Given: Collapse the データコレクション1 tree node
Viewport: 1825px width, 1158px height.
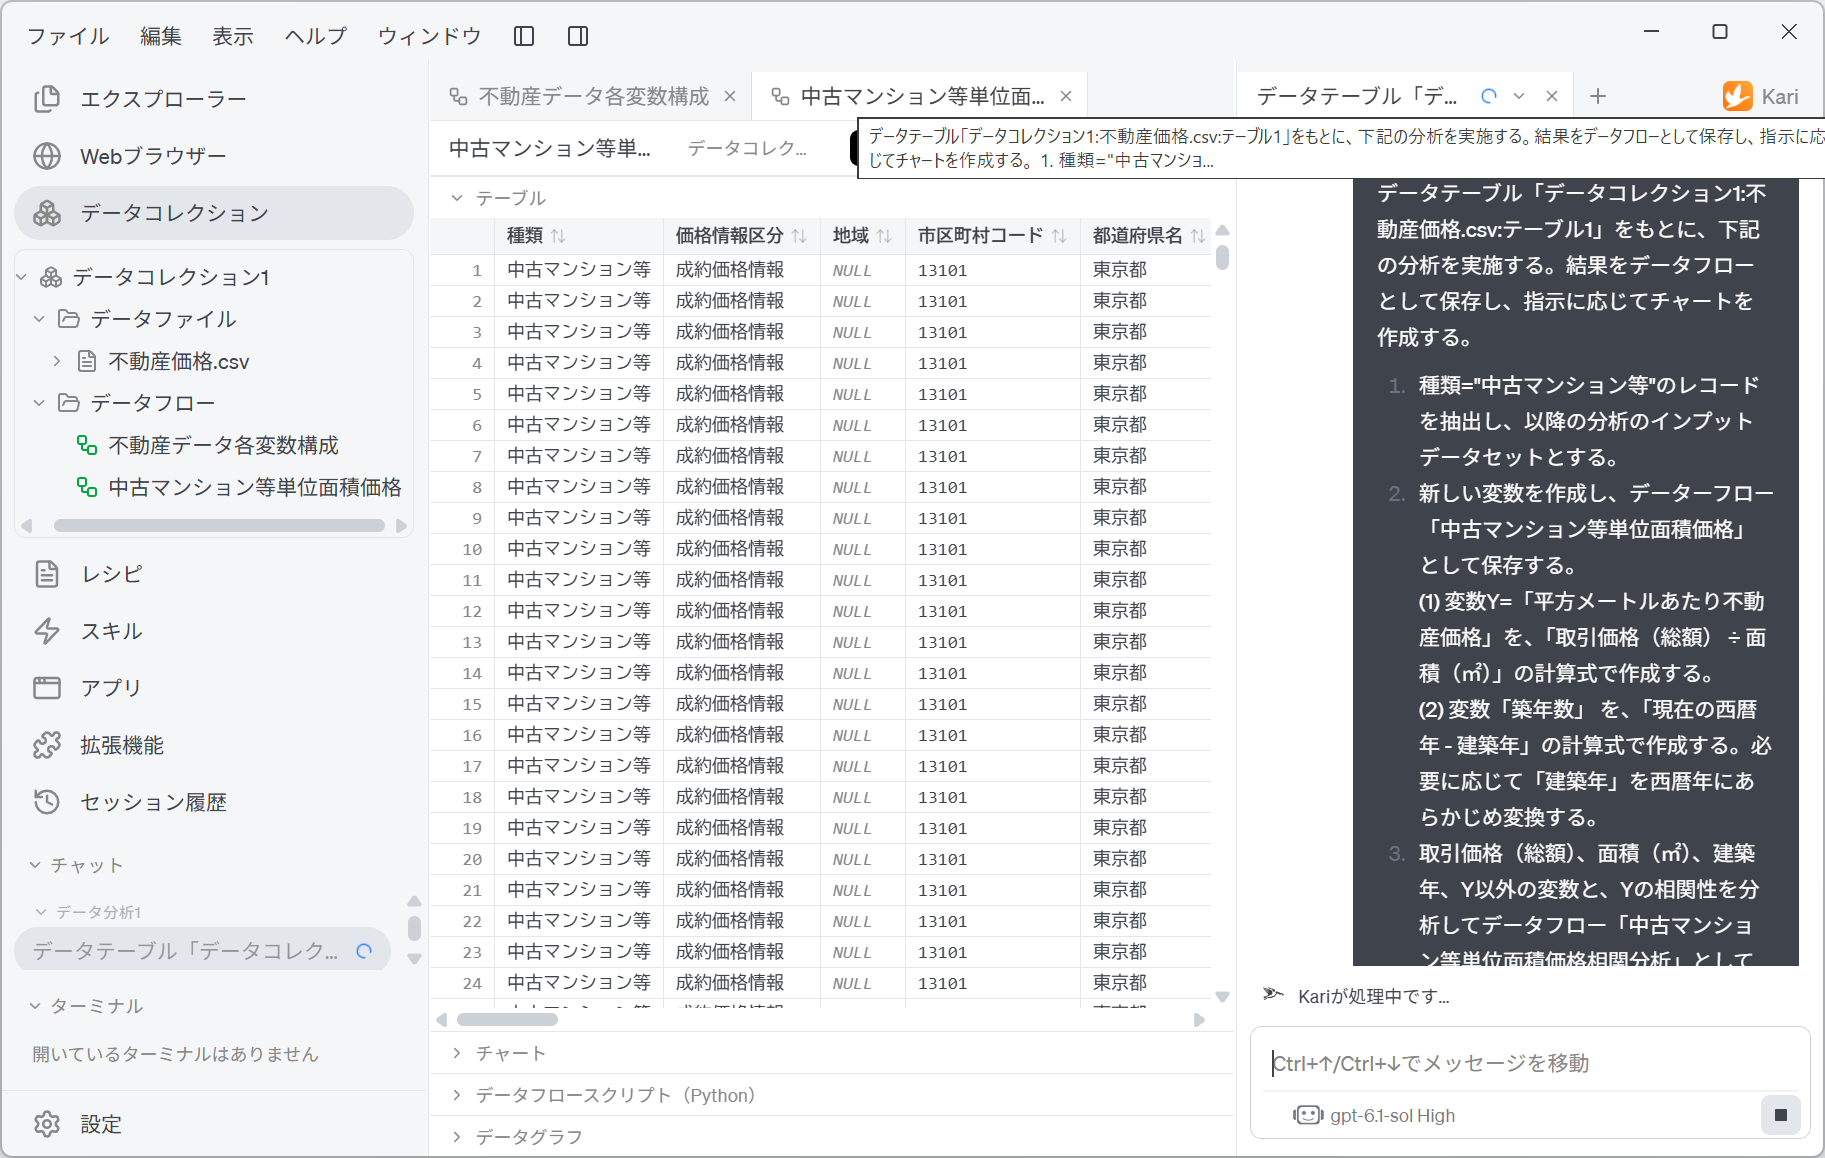Looking at the screenshot, I should click(21, 277).
